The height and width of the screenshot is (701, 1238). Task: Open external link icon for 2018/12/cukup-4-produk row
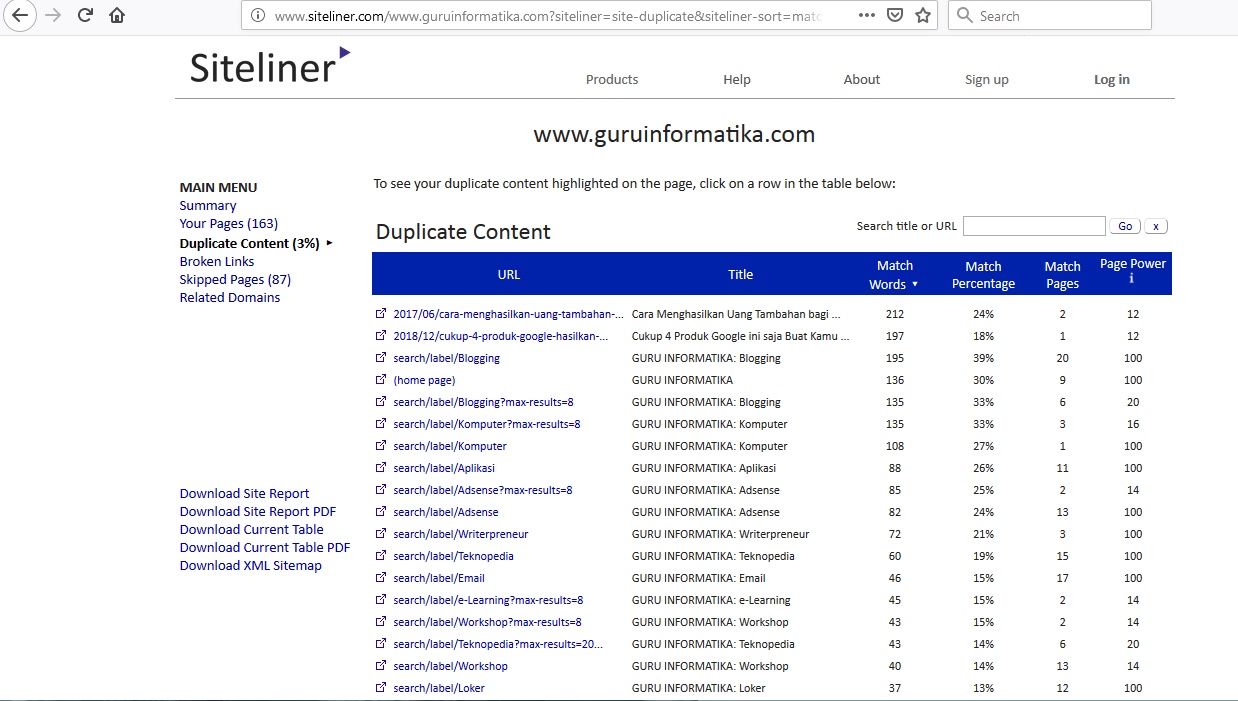(380, 335)
